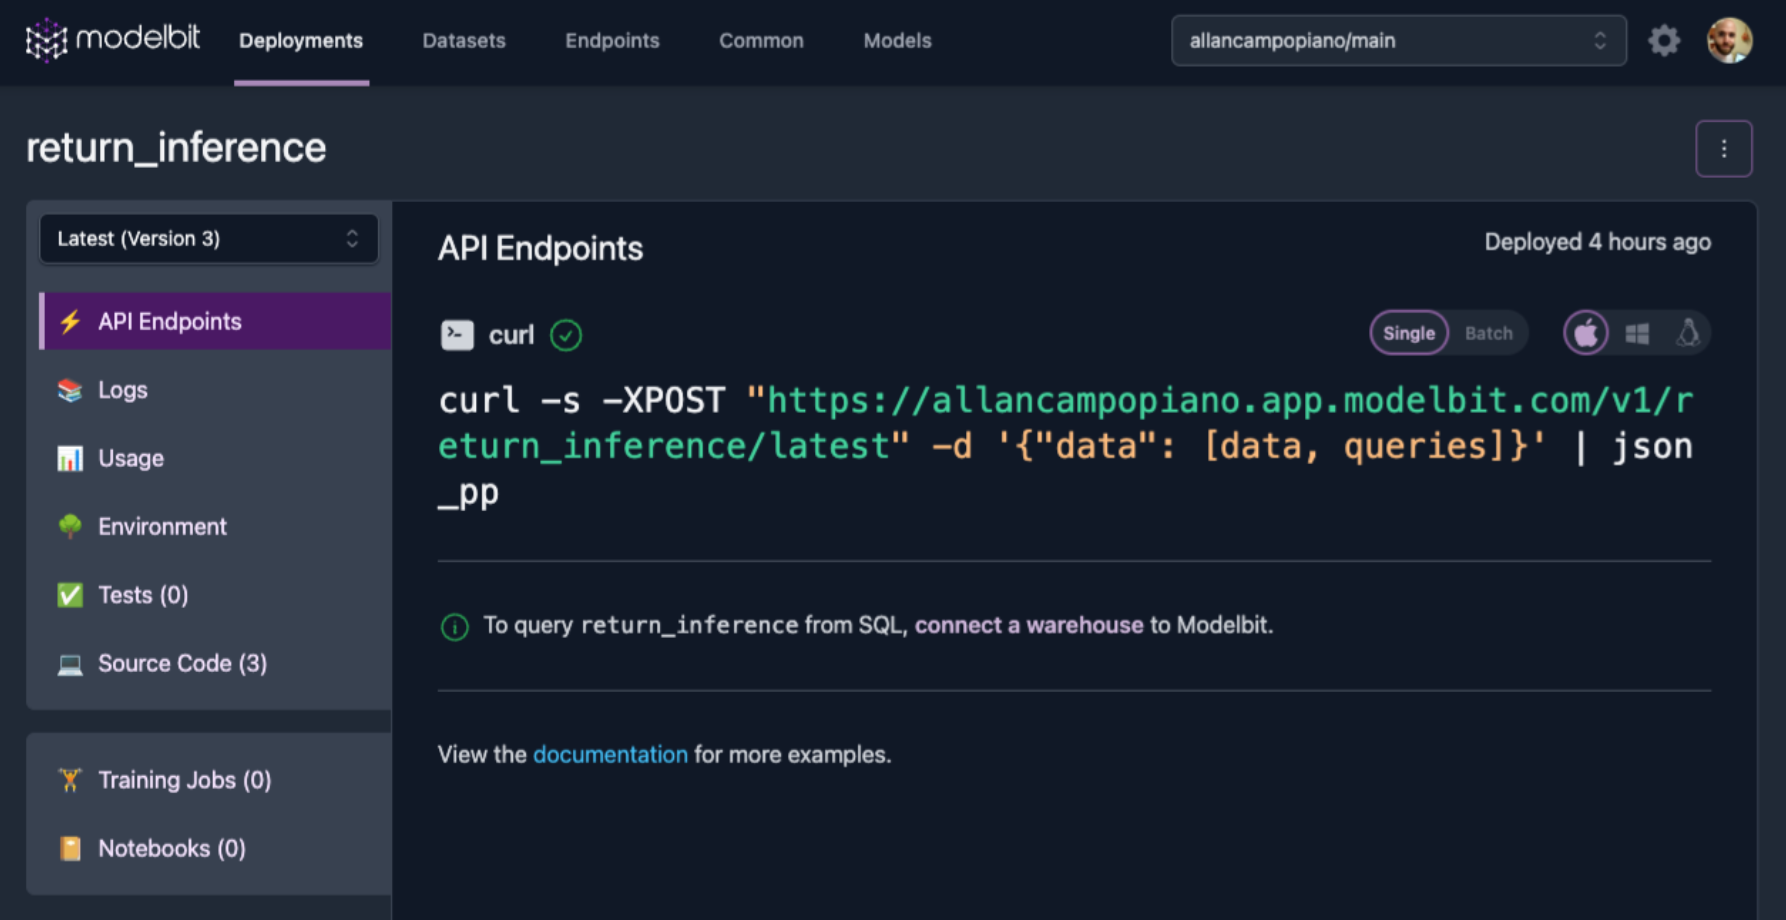The image size is (1786, 920).
Task: Open Source Code (3) in the sidebar
Action: click(215, 664)
